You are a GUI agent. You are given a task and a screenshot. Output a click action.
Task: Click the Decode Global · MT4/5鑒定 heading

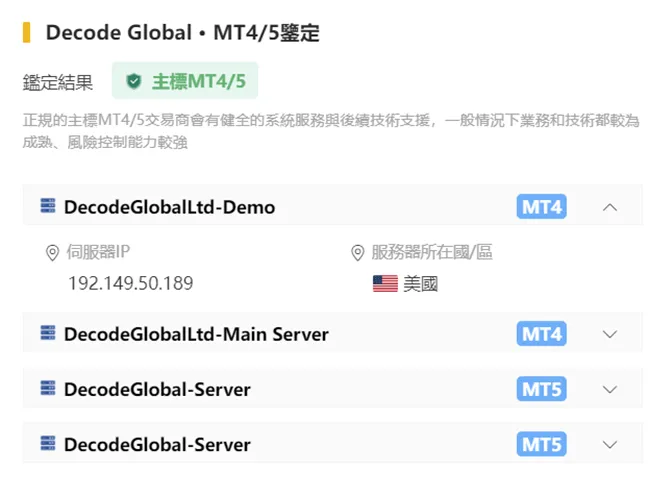point(183,33)
